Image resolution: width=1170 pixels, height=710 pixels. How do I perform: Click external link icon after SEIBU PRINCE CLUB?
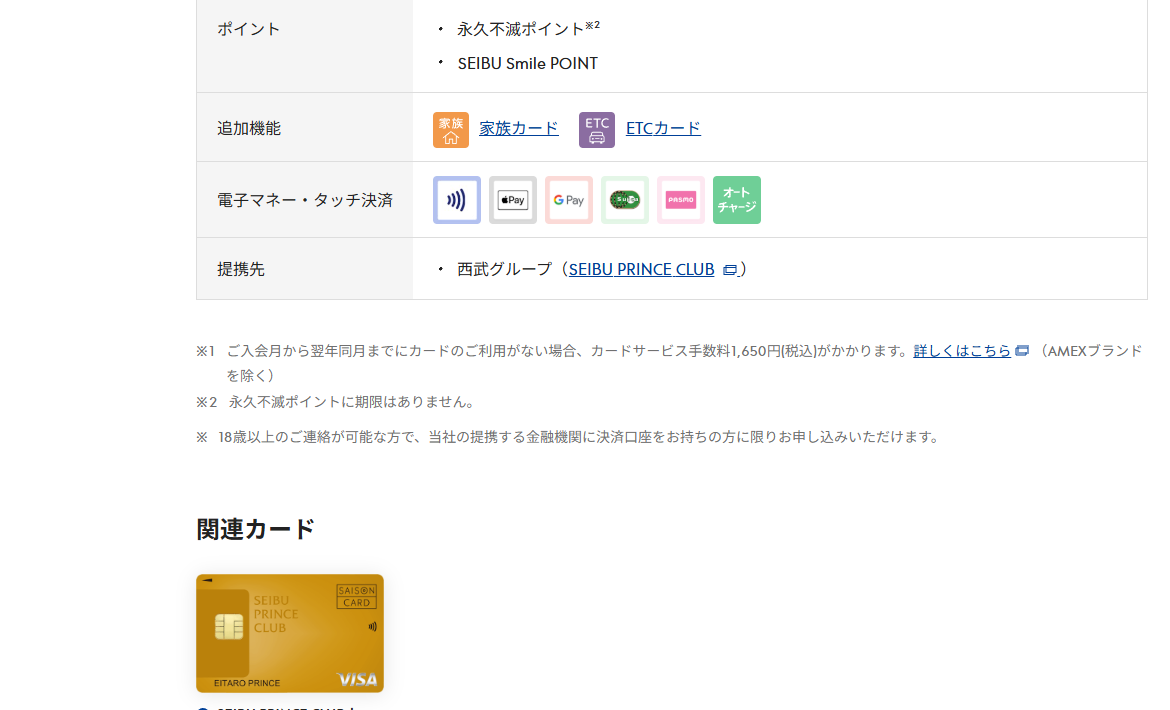click(x=730, y=270)
